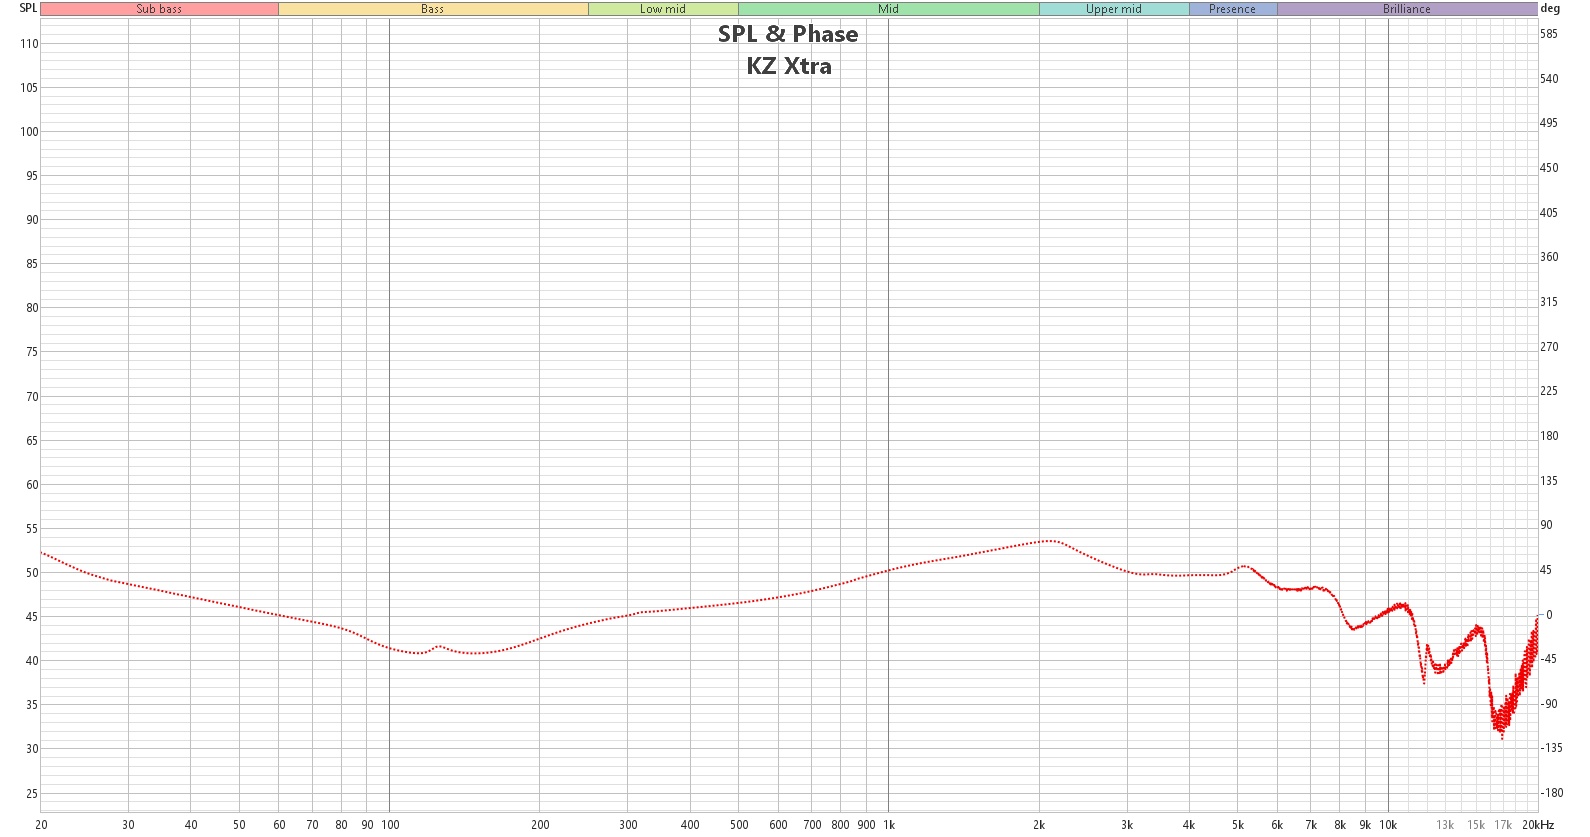Click the 100 value on the SPL axis

(x=29, y=132)
